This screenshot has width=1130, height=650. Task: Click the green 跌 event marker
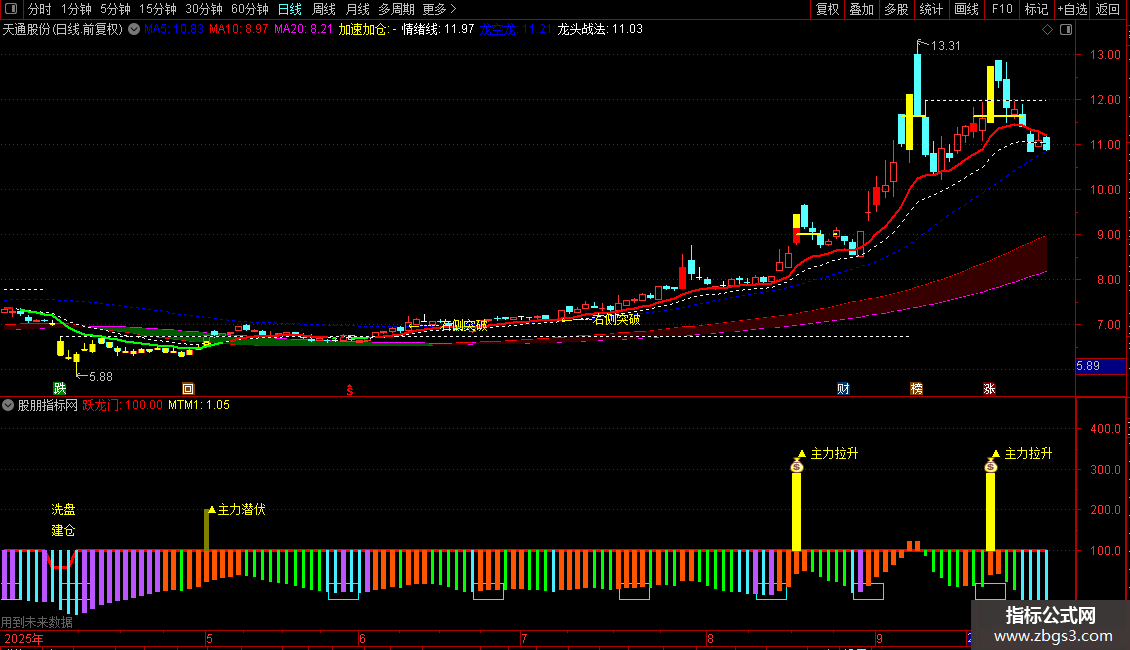pos(60,389)
